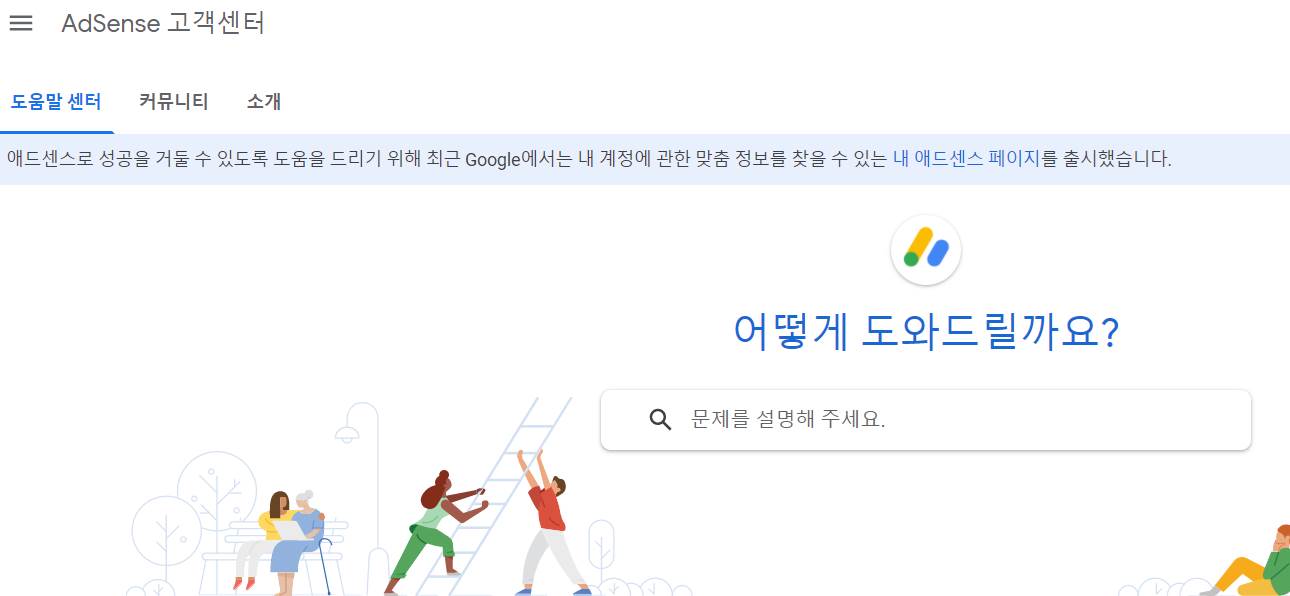This screenshot has width=1290, height=596.
Task: Click the AdSense 고객센터 title
Action: coord(163,23)
